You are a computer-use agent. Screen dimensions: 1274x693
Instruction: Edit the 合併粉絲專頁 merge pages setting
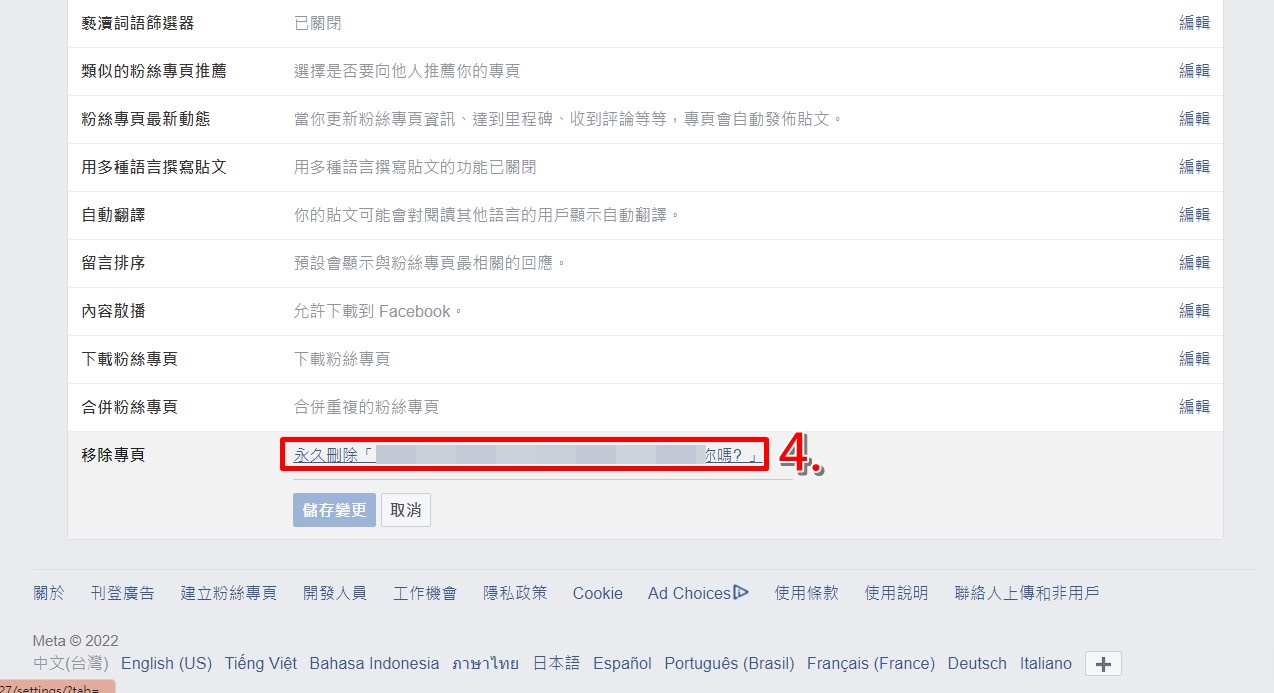pyautogui.click(x=1194, y=407)
